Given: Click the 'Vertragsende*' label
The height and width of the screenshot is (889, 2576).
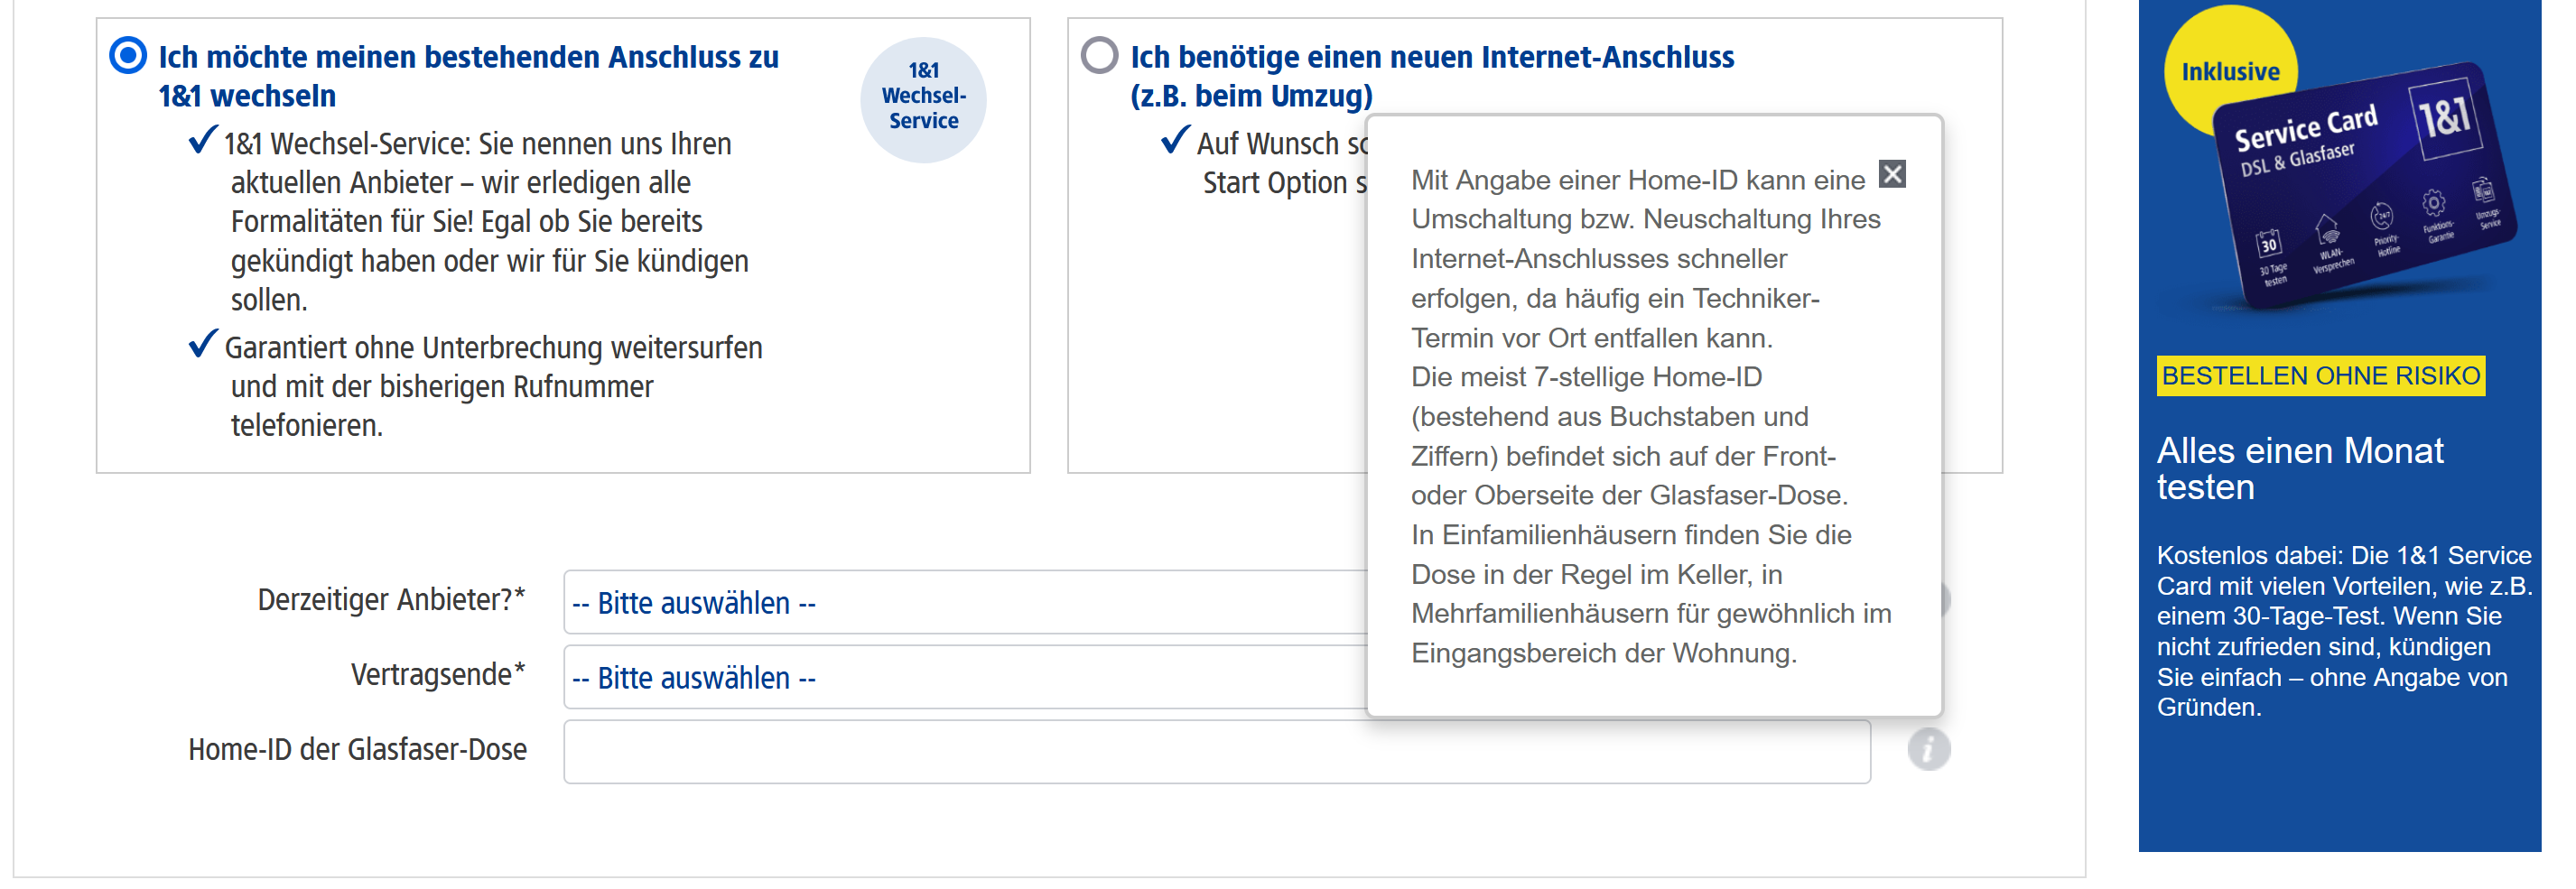Looking at the screenshot, I should 438,674.
